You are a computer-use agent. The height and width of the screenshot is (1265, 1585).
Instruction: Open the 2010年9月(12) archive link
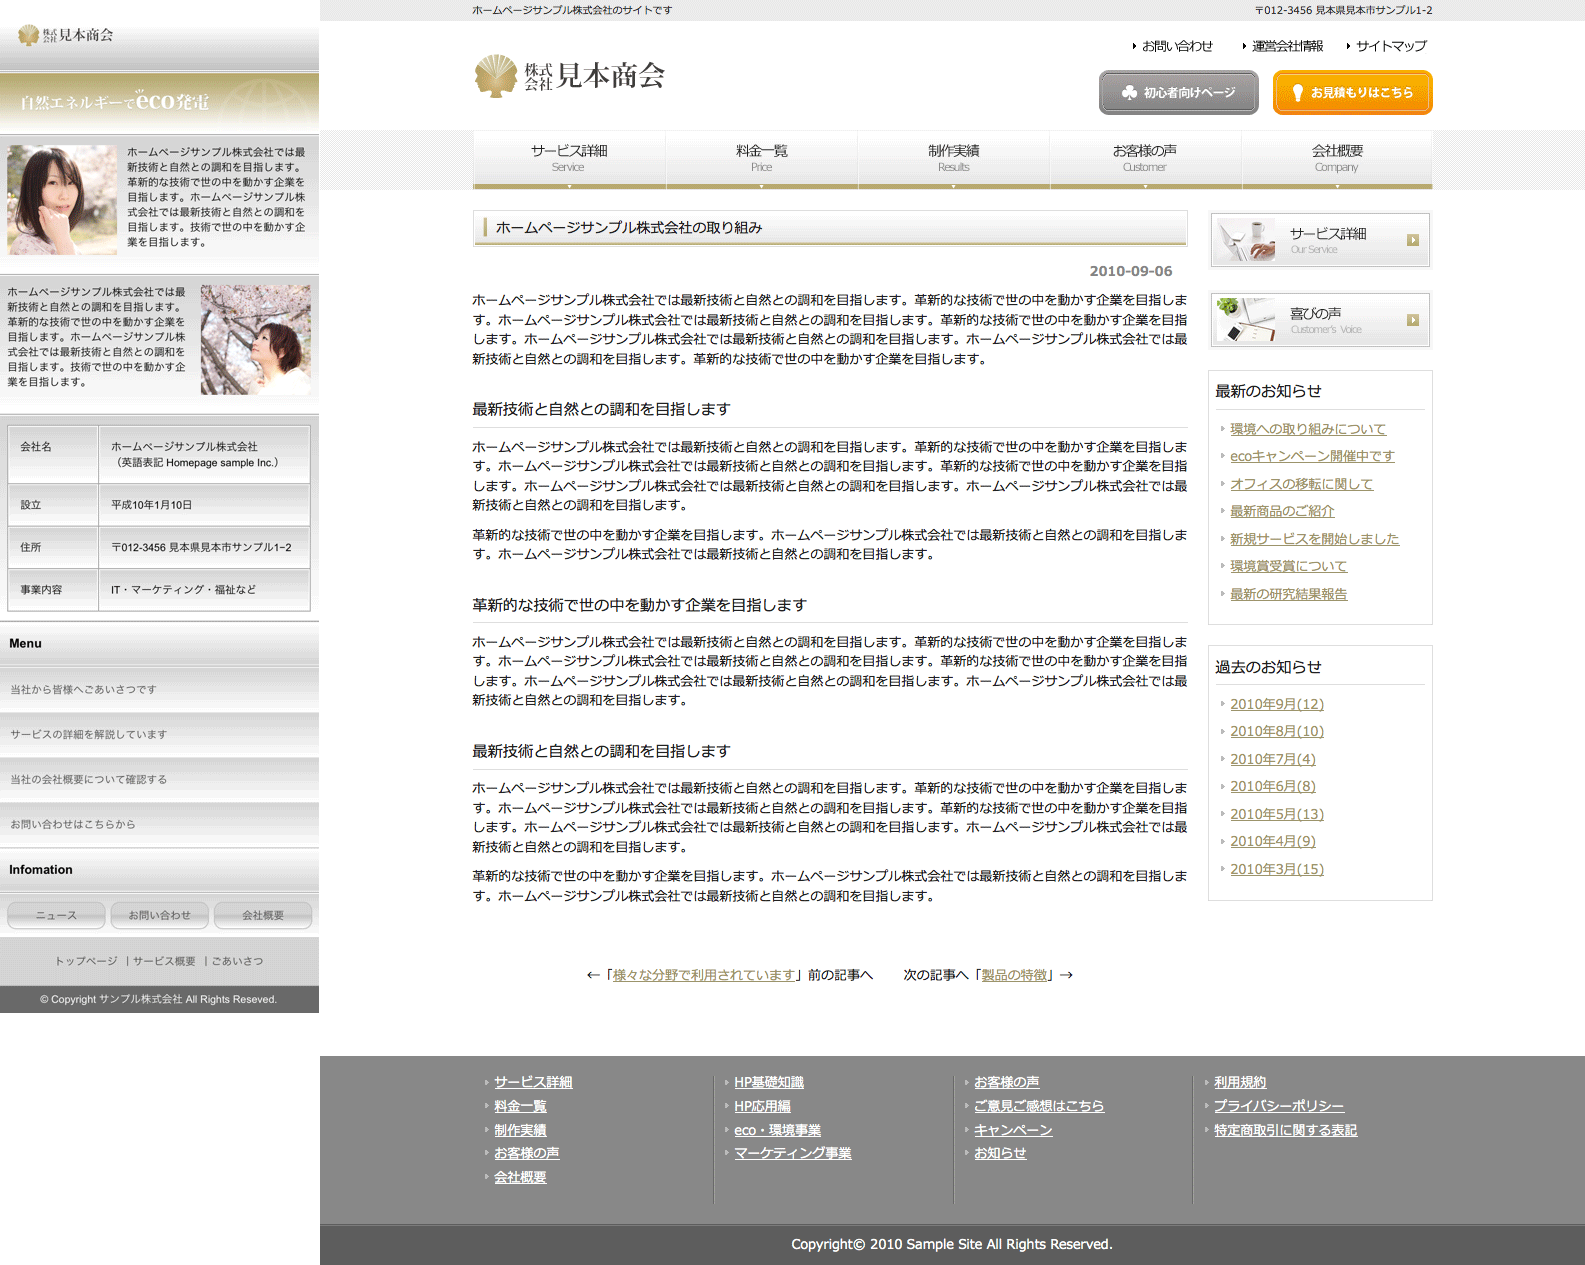pos(1276,704)
